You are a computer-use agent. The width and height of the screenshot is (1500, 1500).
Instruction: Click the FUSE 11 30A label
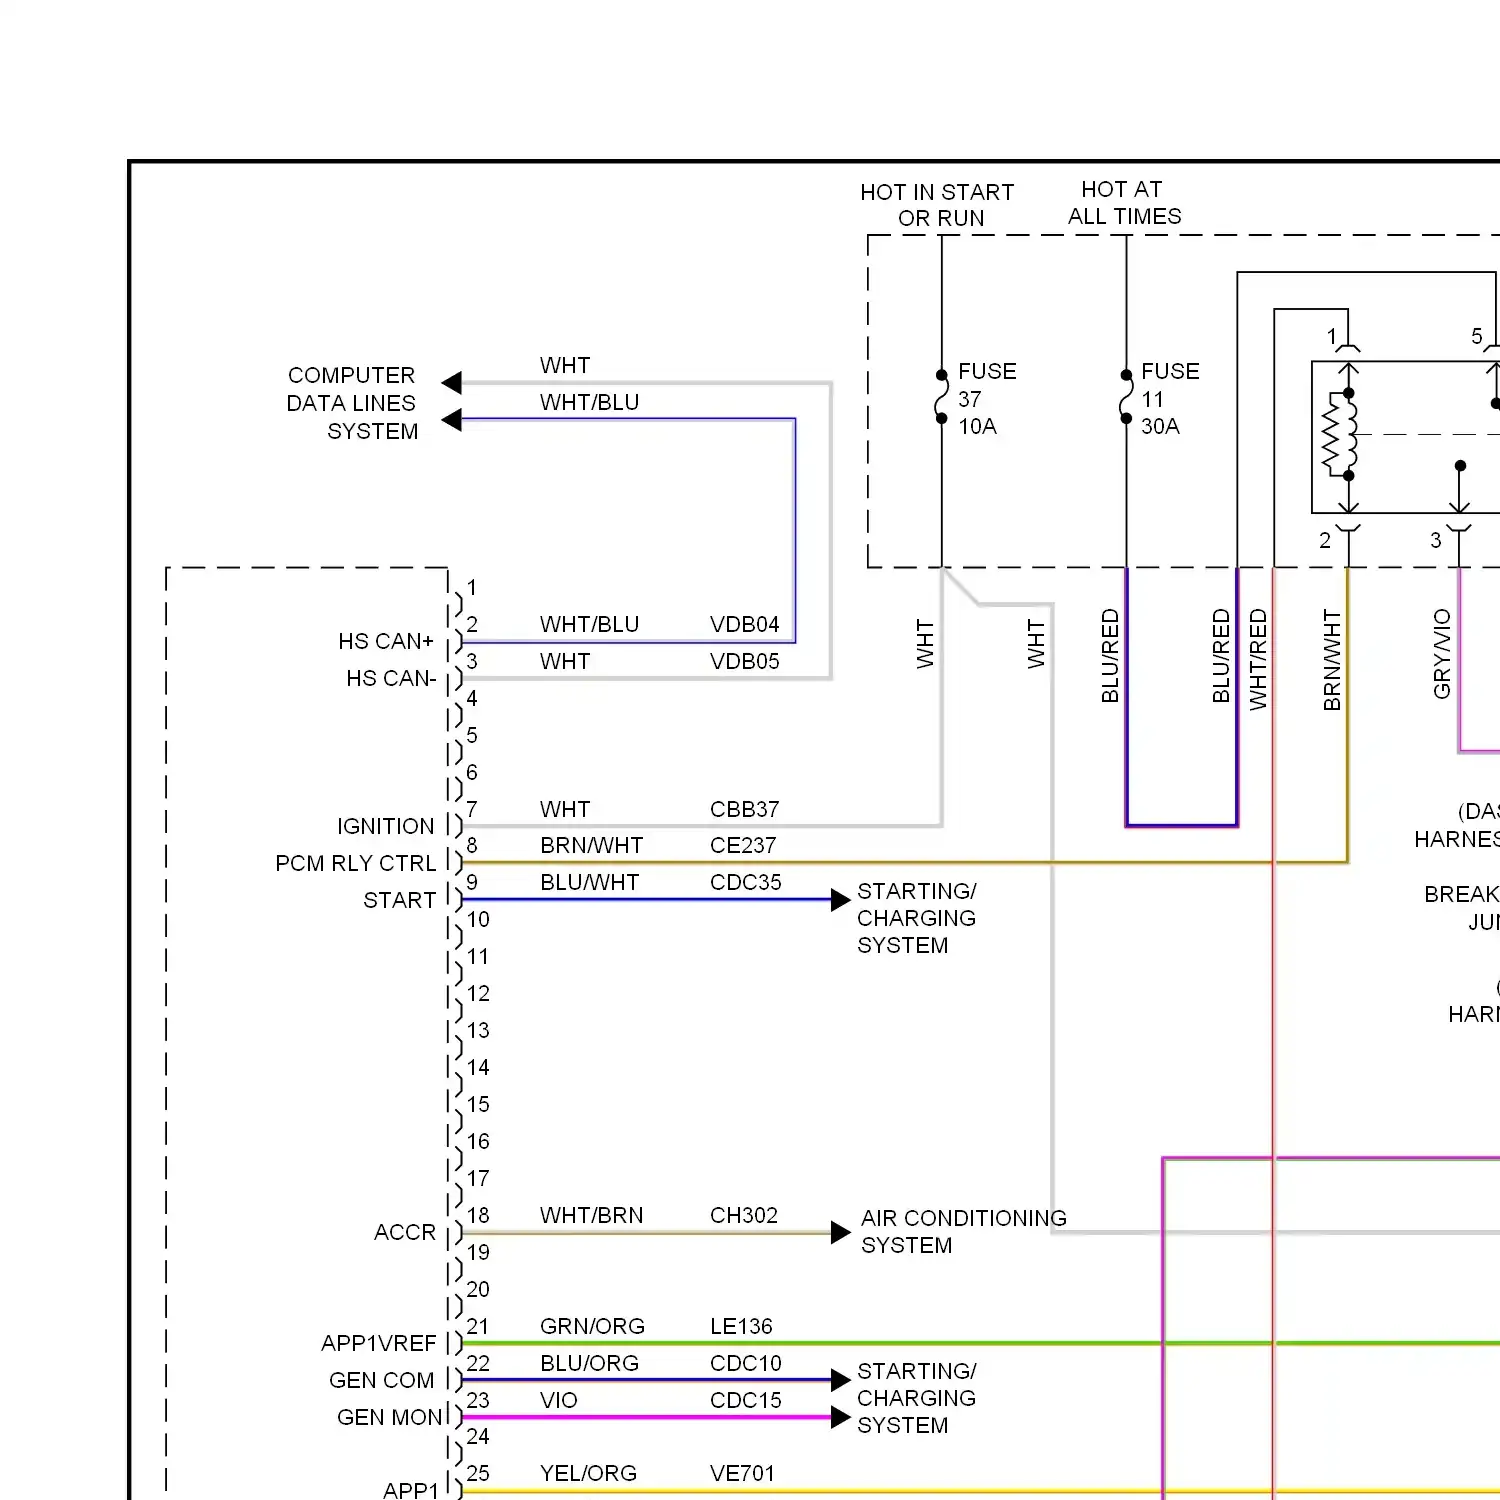1169,399
